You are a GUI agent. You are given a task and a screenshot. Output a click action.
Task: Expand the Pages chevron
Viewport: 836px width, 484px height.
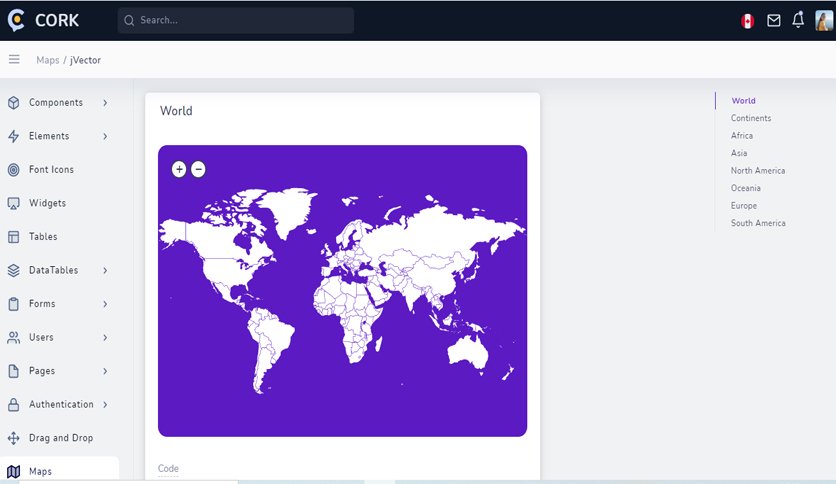tap(105, 371)
